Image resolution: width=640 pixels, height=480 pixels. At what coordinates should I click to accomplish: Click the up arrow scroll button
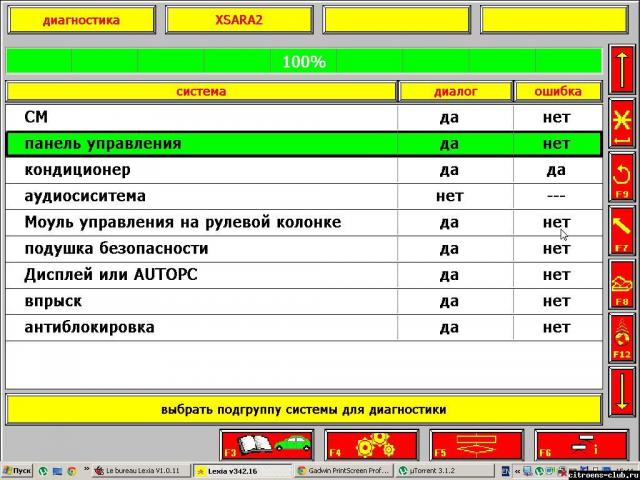[622, 69]
